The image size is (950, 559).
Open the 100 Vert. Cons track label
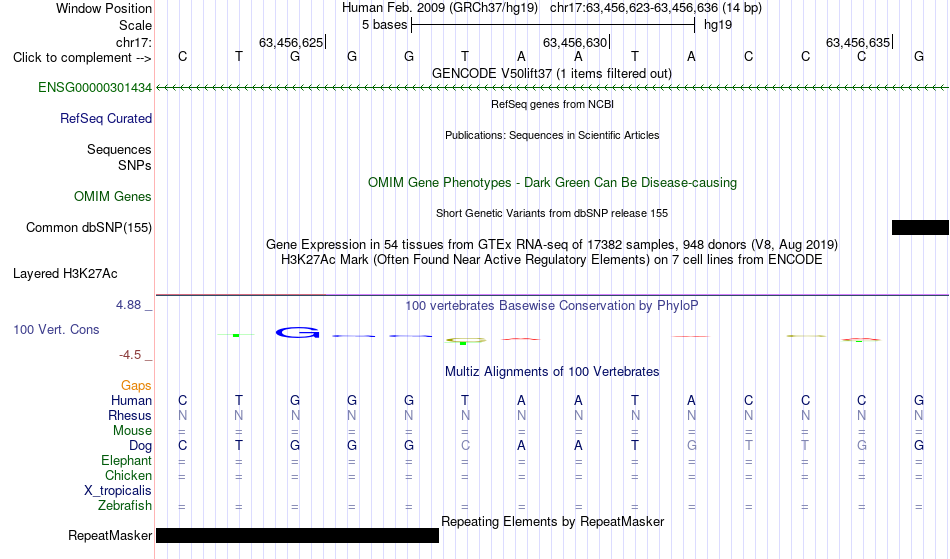pyautogui.click(x=56, y=330)
